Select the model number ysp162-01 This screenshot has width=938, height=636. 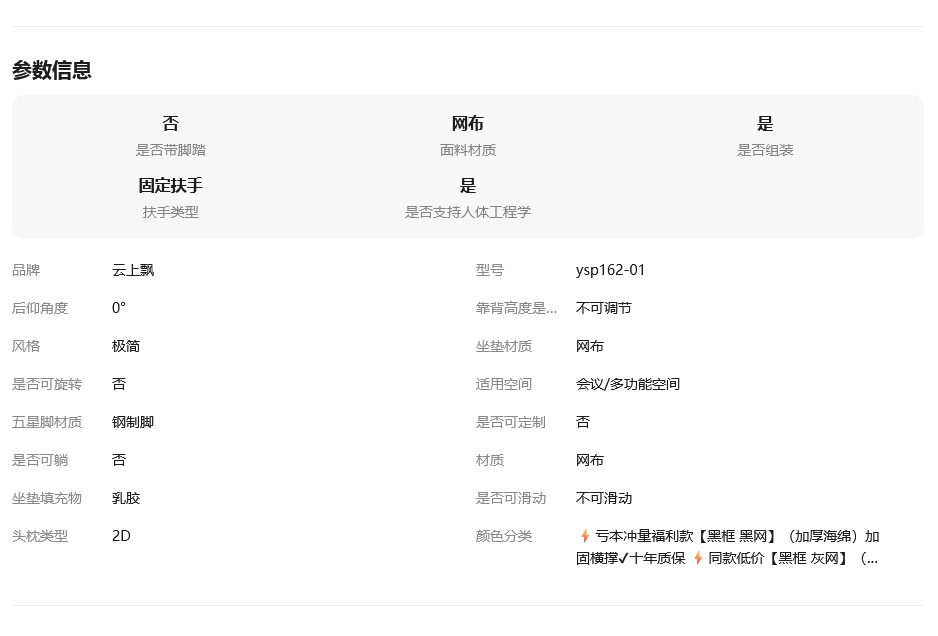click(x=610, y=271)
